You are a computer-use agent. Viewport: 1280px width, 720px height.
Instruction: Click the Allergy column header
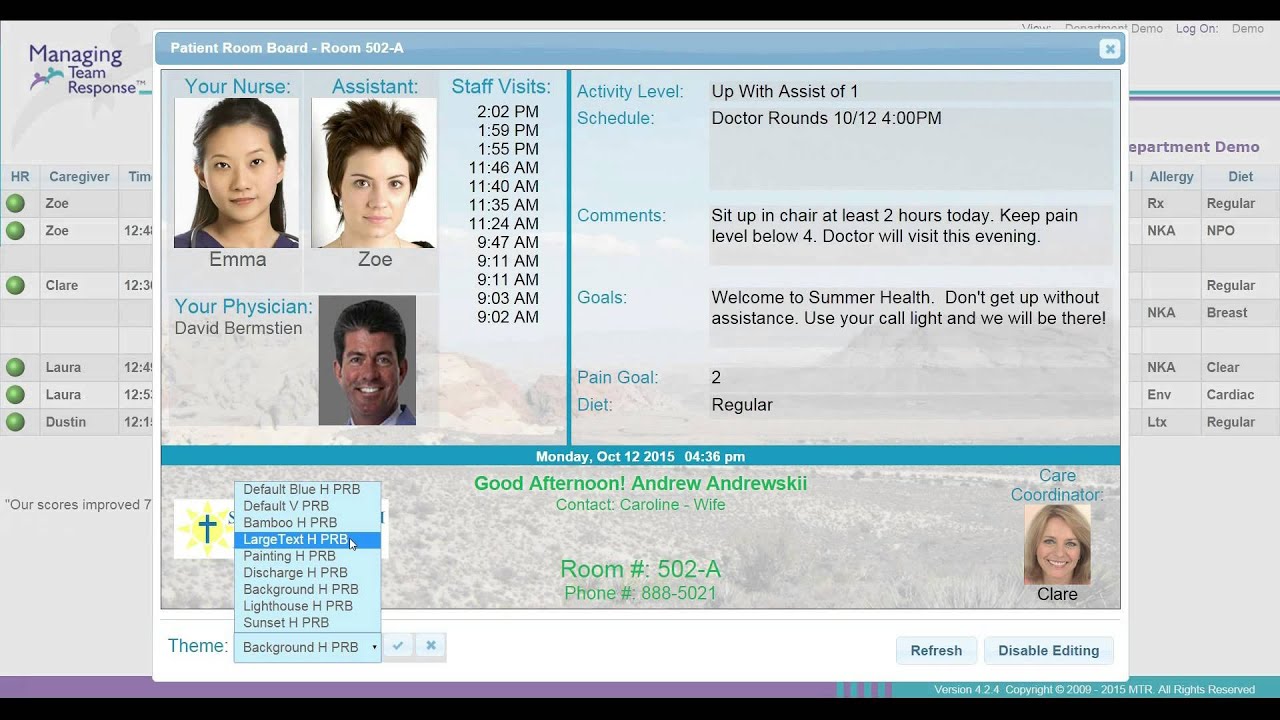[x=1171, y=176]
